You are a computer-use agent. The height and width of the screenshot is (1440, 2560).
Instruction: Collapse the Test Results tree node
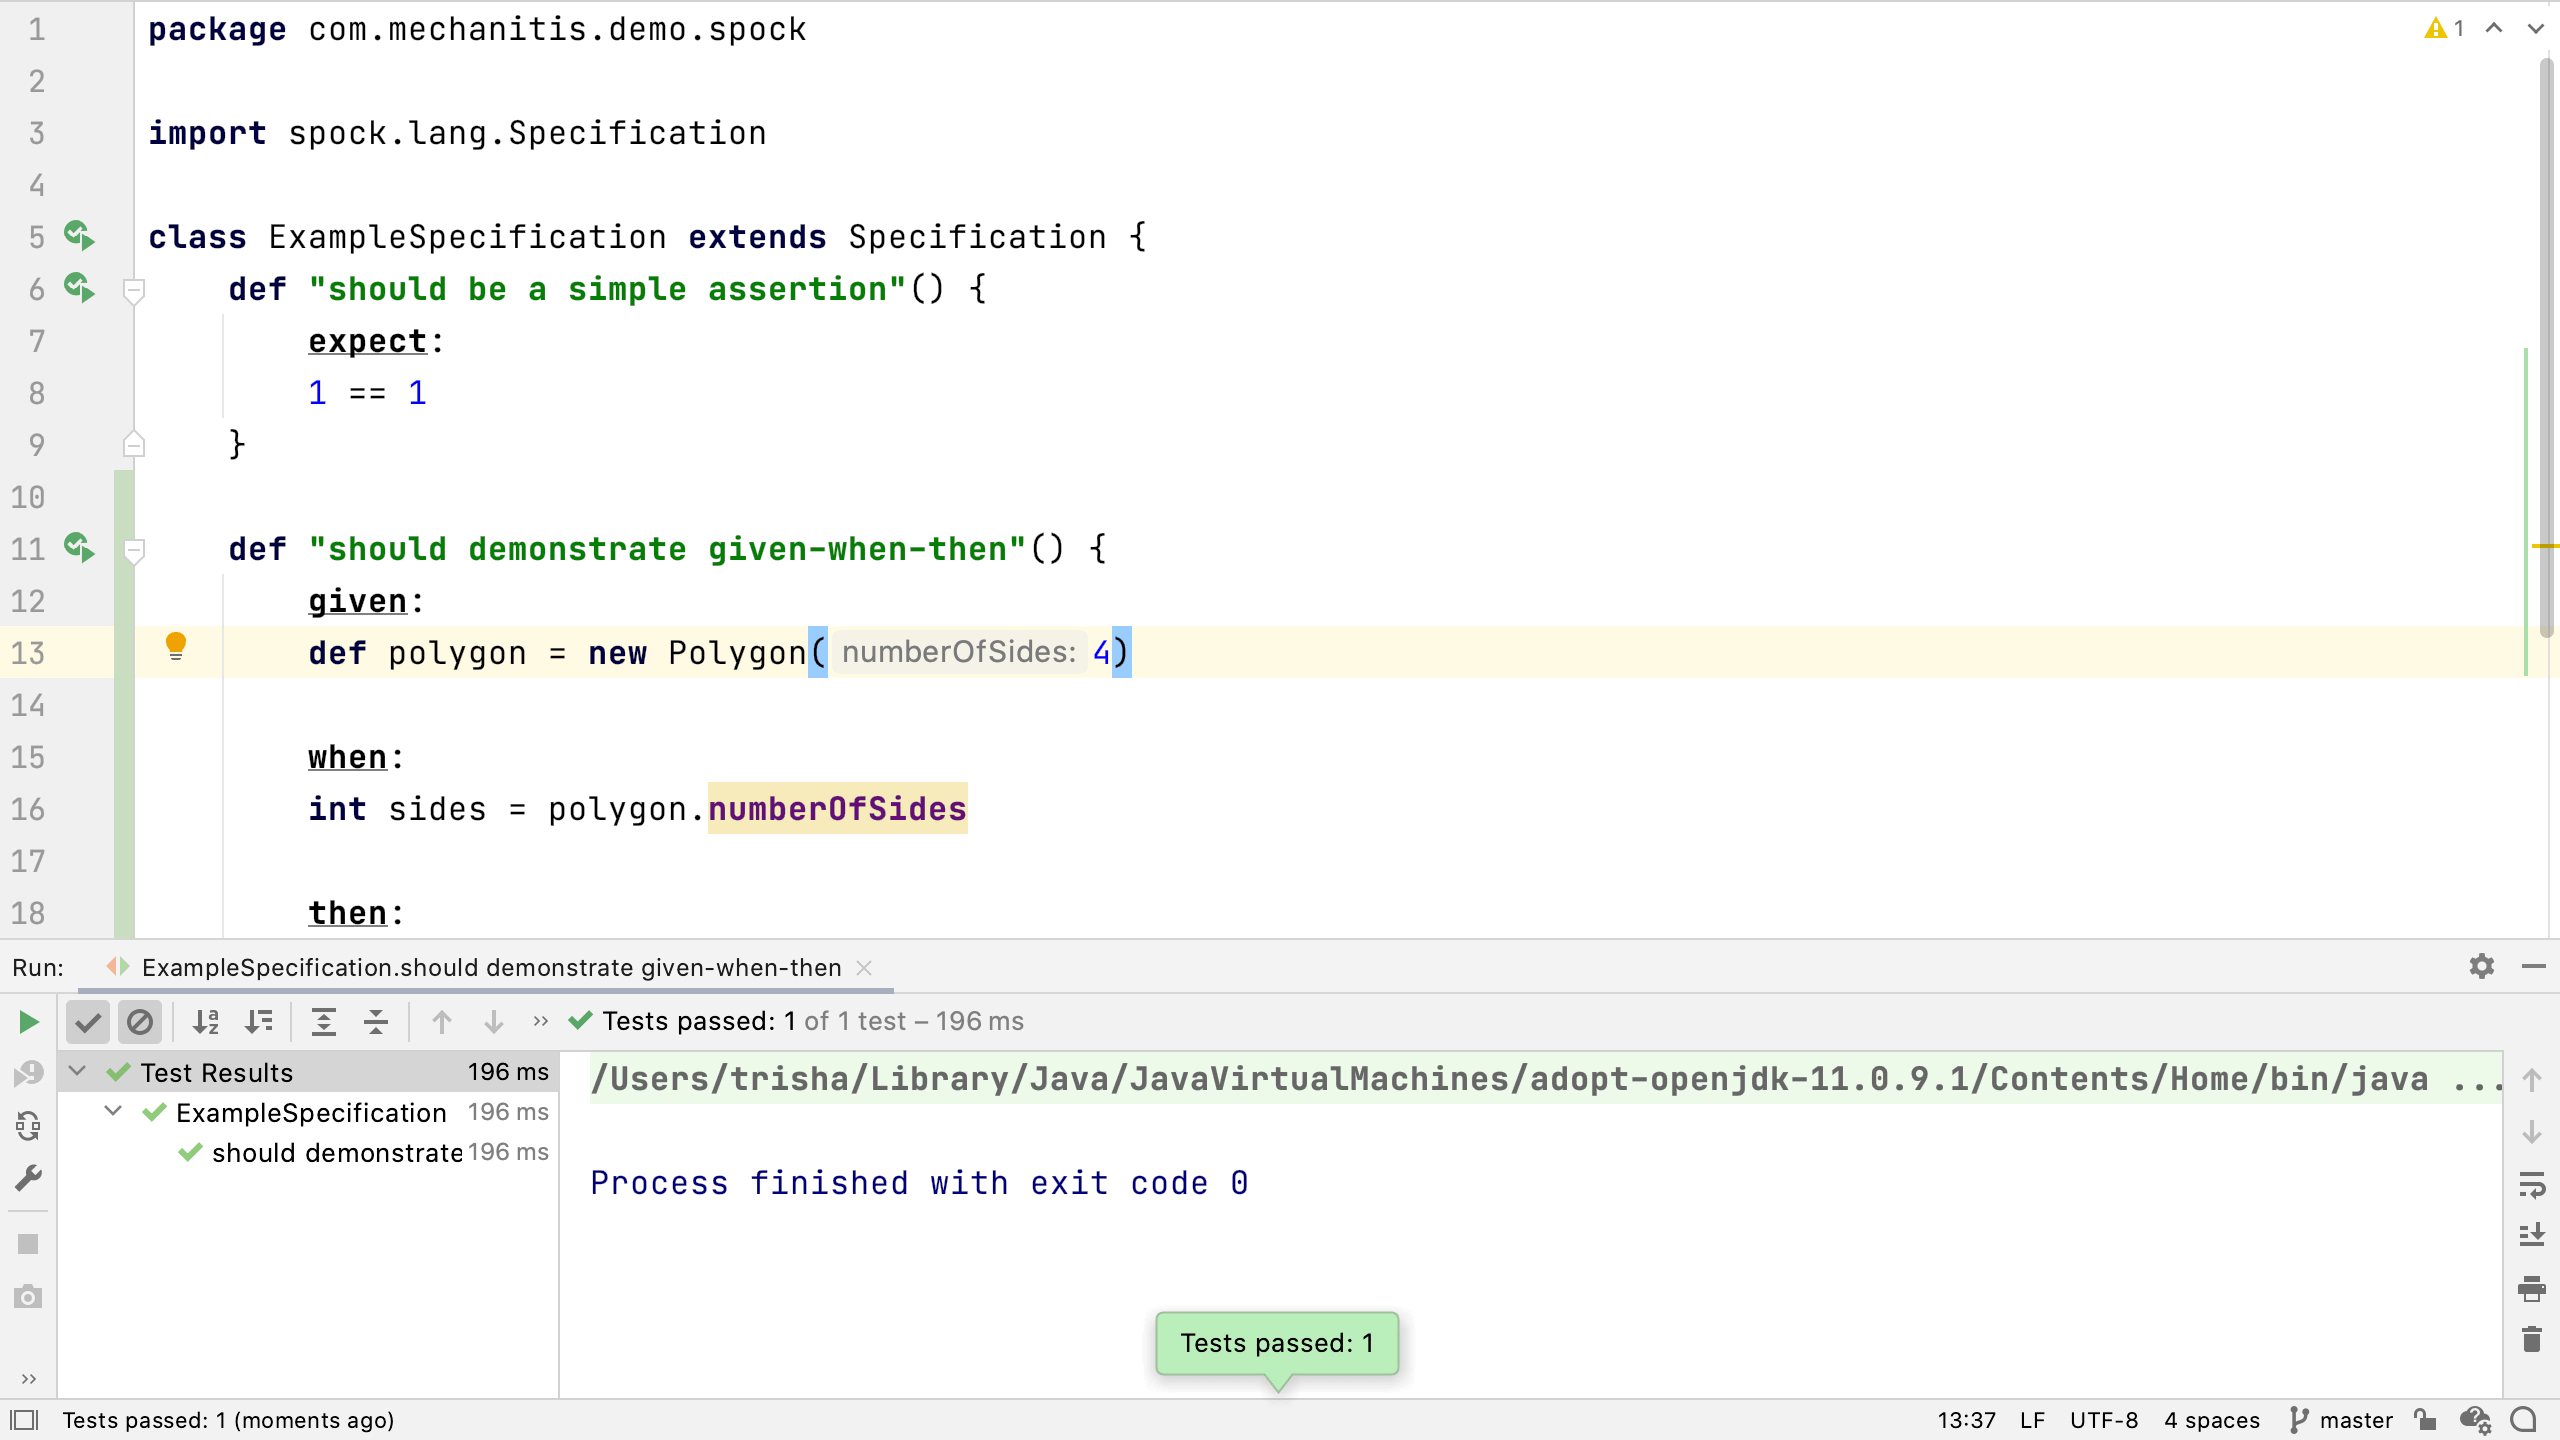[x=77, y=1072]
